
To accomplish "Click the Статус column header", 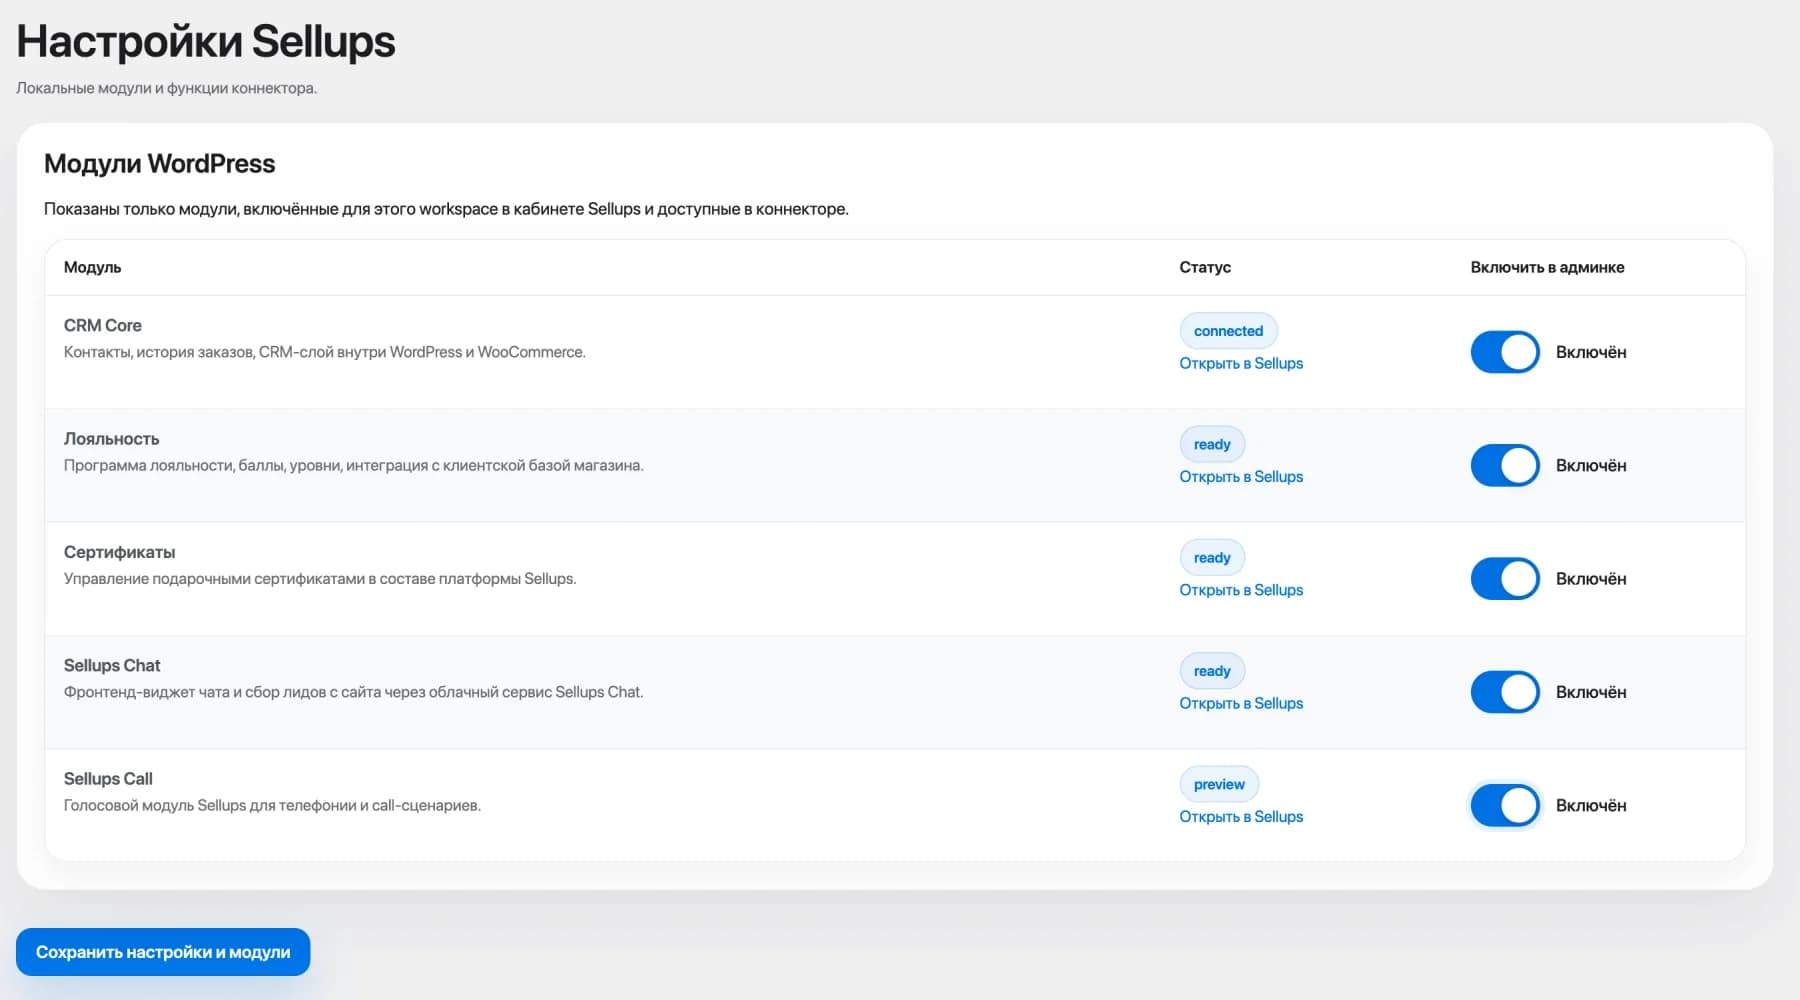I will coord(1205,267).
